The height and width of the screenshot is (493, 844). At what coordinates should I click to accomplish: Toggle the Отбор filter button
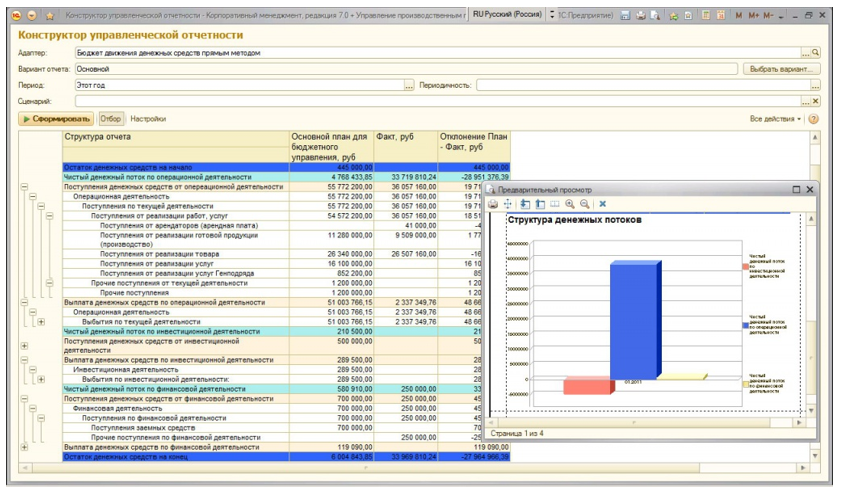coord(111,119)
